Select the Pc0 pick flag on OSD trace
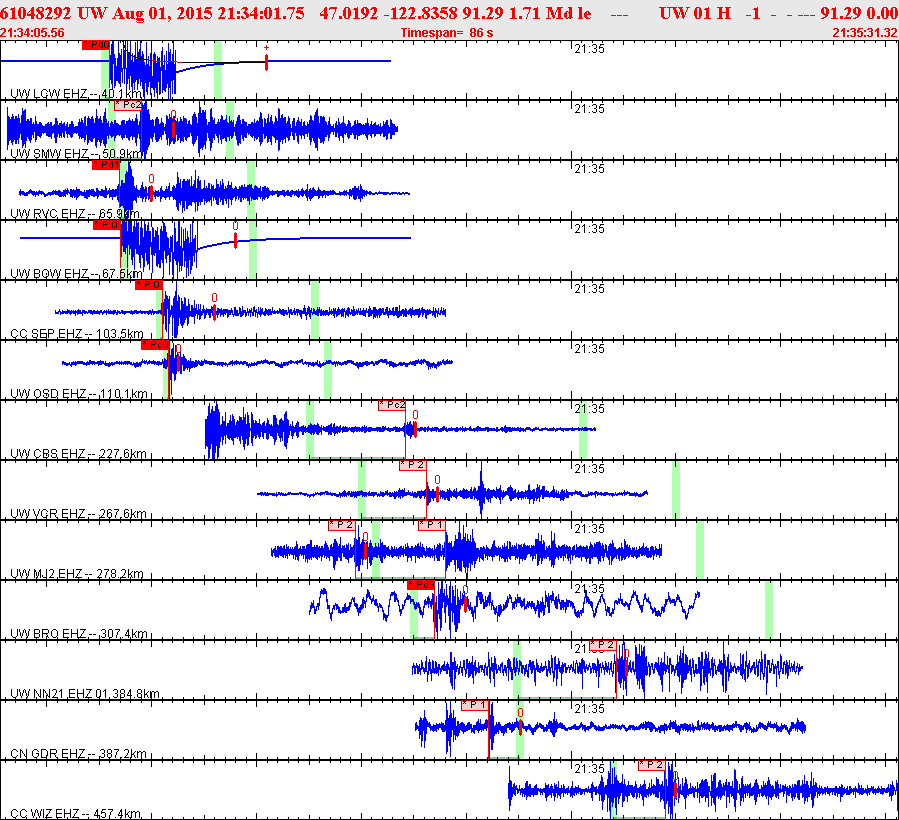The height and width of the screenshot is (820, 899). pos(155,345)
